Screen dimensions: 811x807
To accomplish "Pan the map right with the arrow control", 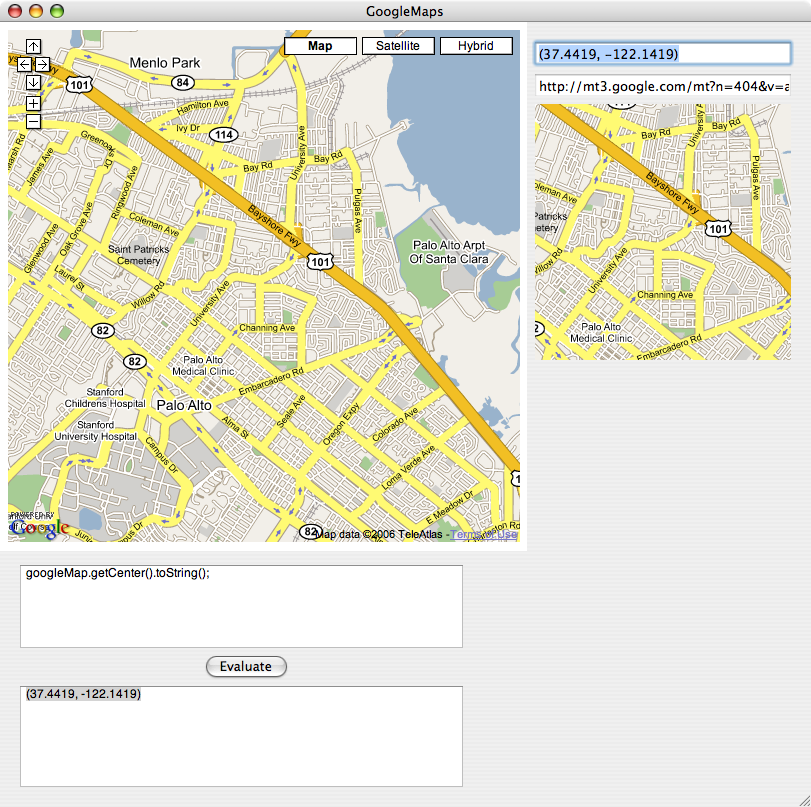I will 42,65.
